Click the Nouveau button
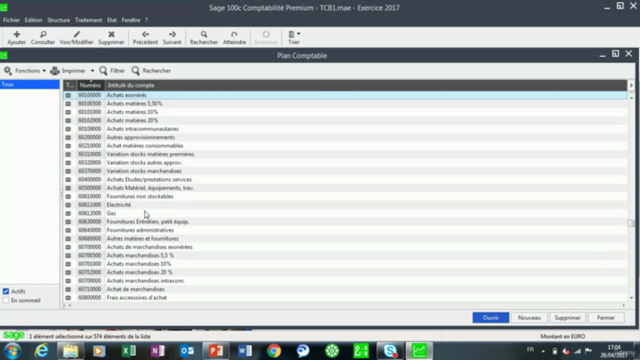 [529, 318]
